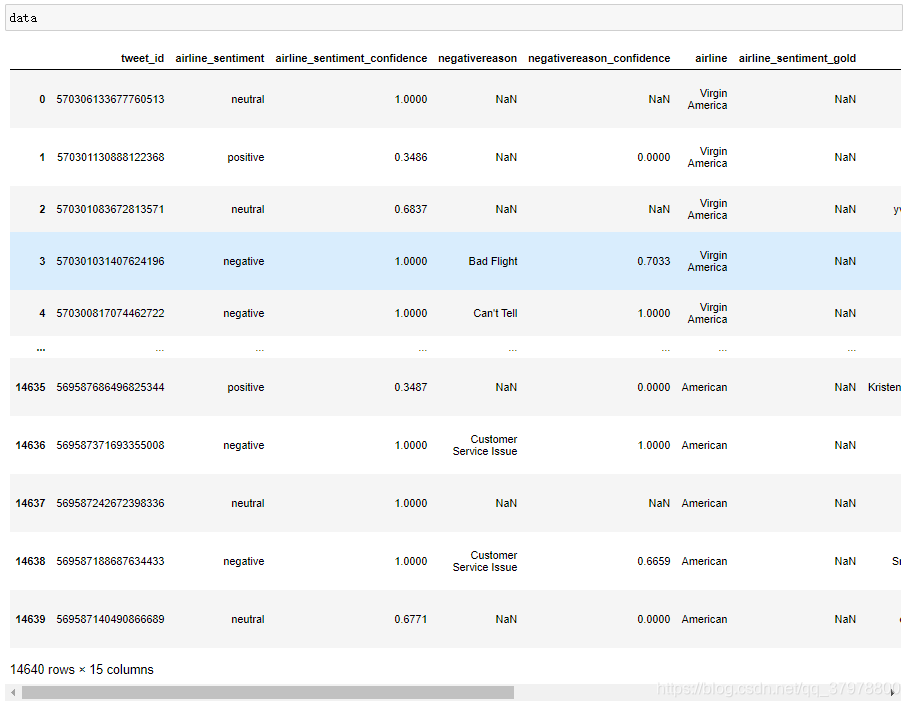The height and width of the screenshot is (707, 910).
Task: Click 'American' airline in row 14635
Action: coord(704,387)
